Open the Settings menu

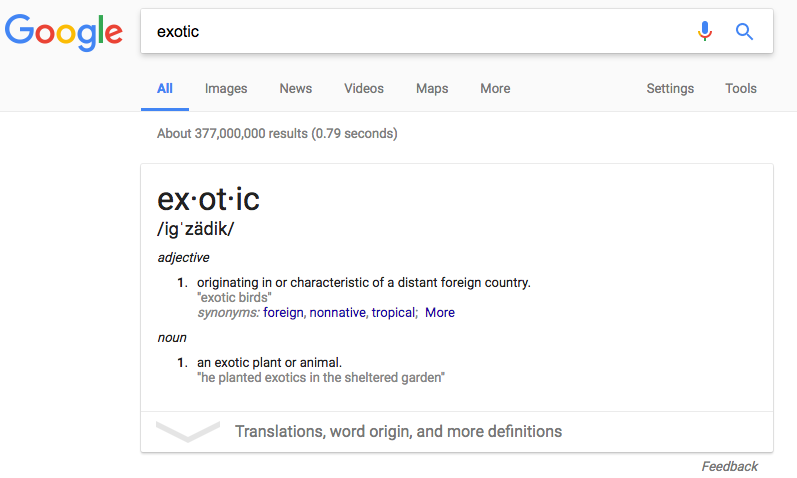click(x=670, y=88)
